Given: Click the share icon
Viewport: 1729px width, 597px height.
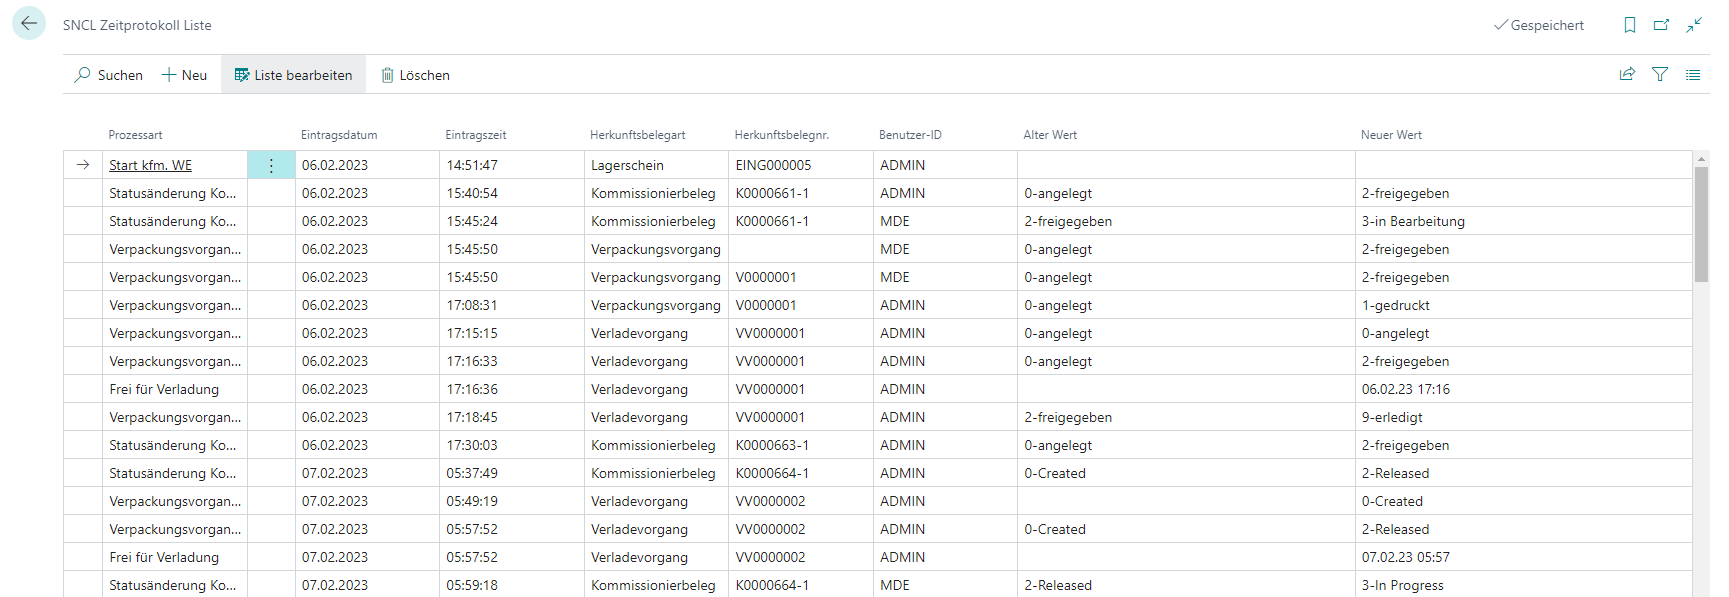Looking at the screenshot, I should click(1627, 74).
